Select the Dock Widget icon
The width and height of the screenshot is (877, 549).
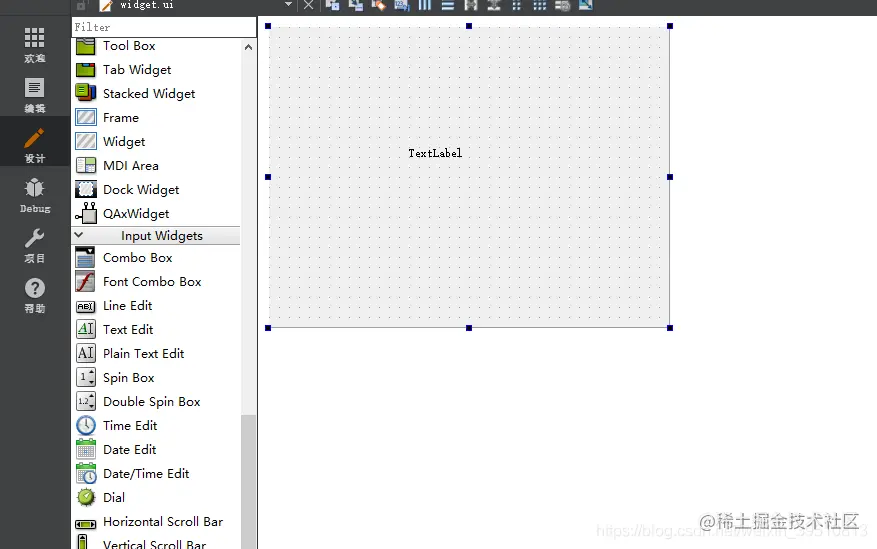(86, 190)
